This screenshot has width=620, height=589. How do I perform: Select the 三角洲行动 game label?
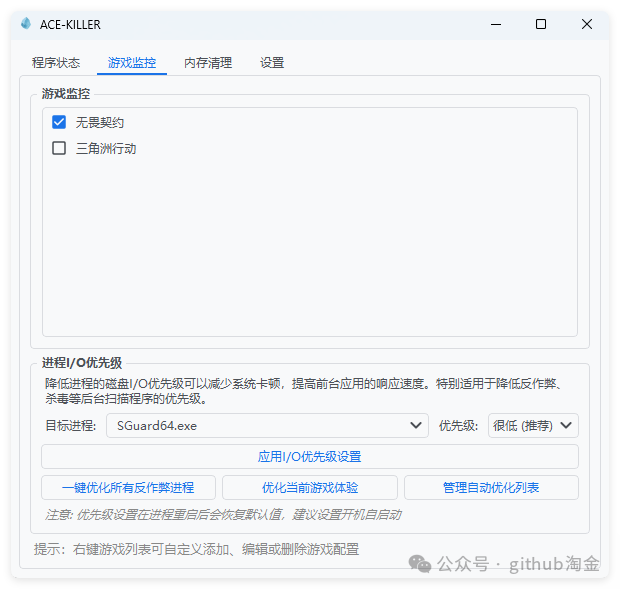[x=106, y=149]
